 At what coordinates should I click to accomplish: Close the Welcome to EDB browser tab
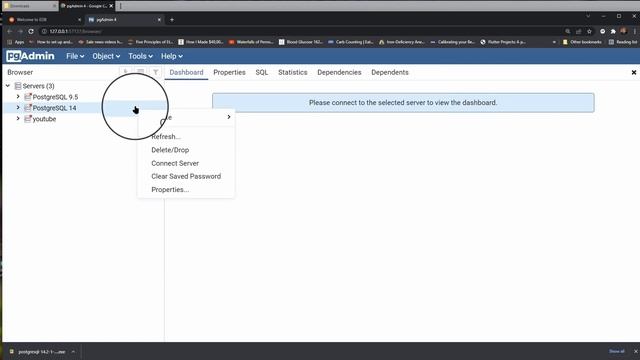pos(79,20)
